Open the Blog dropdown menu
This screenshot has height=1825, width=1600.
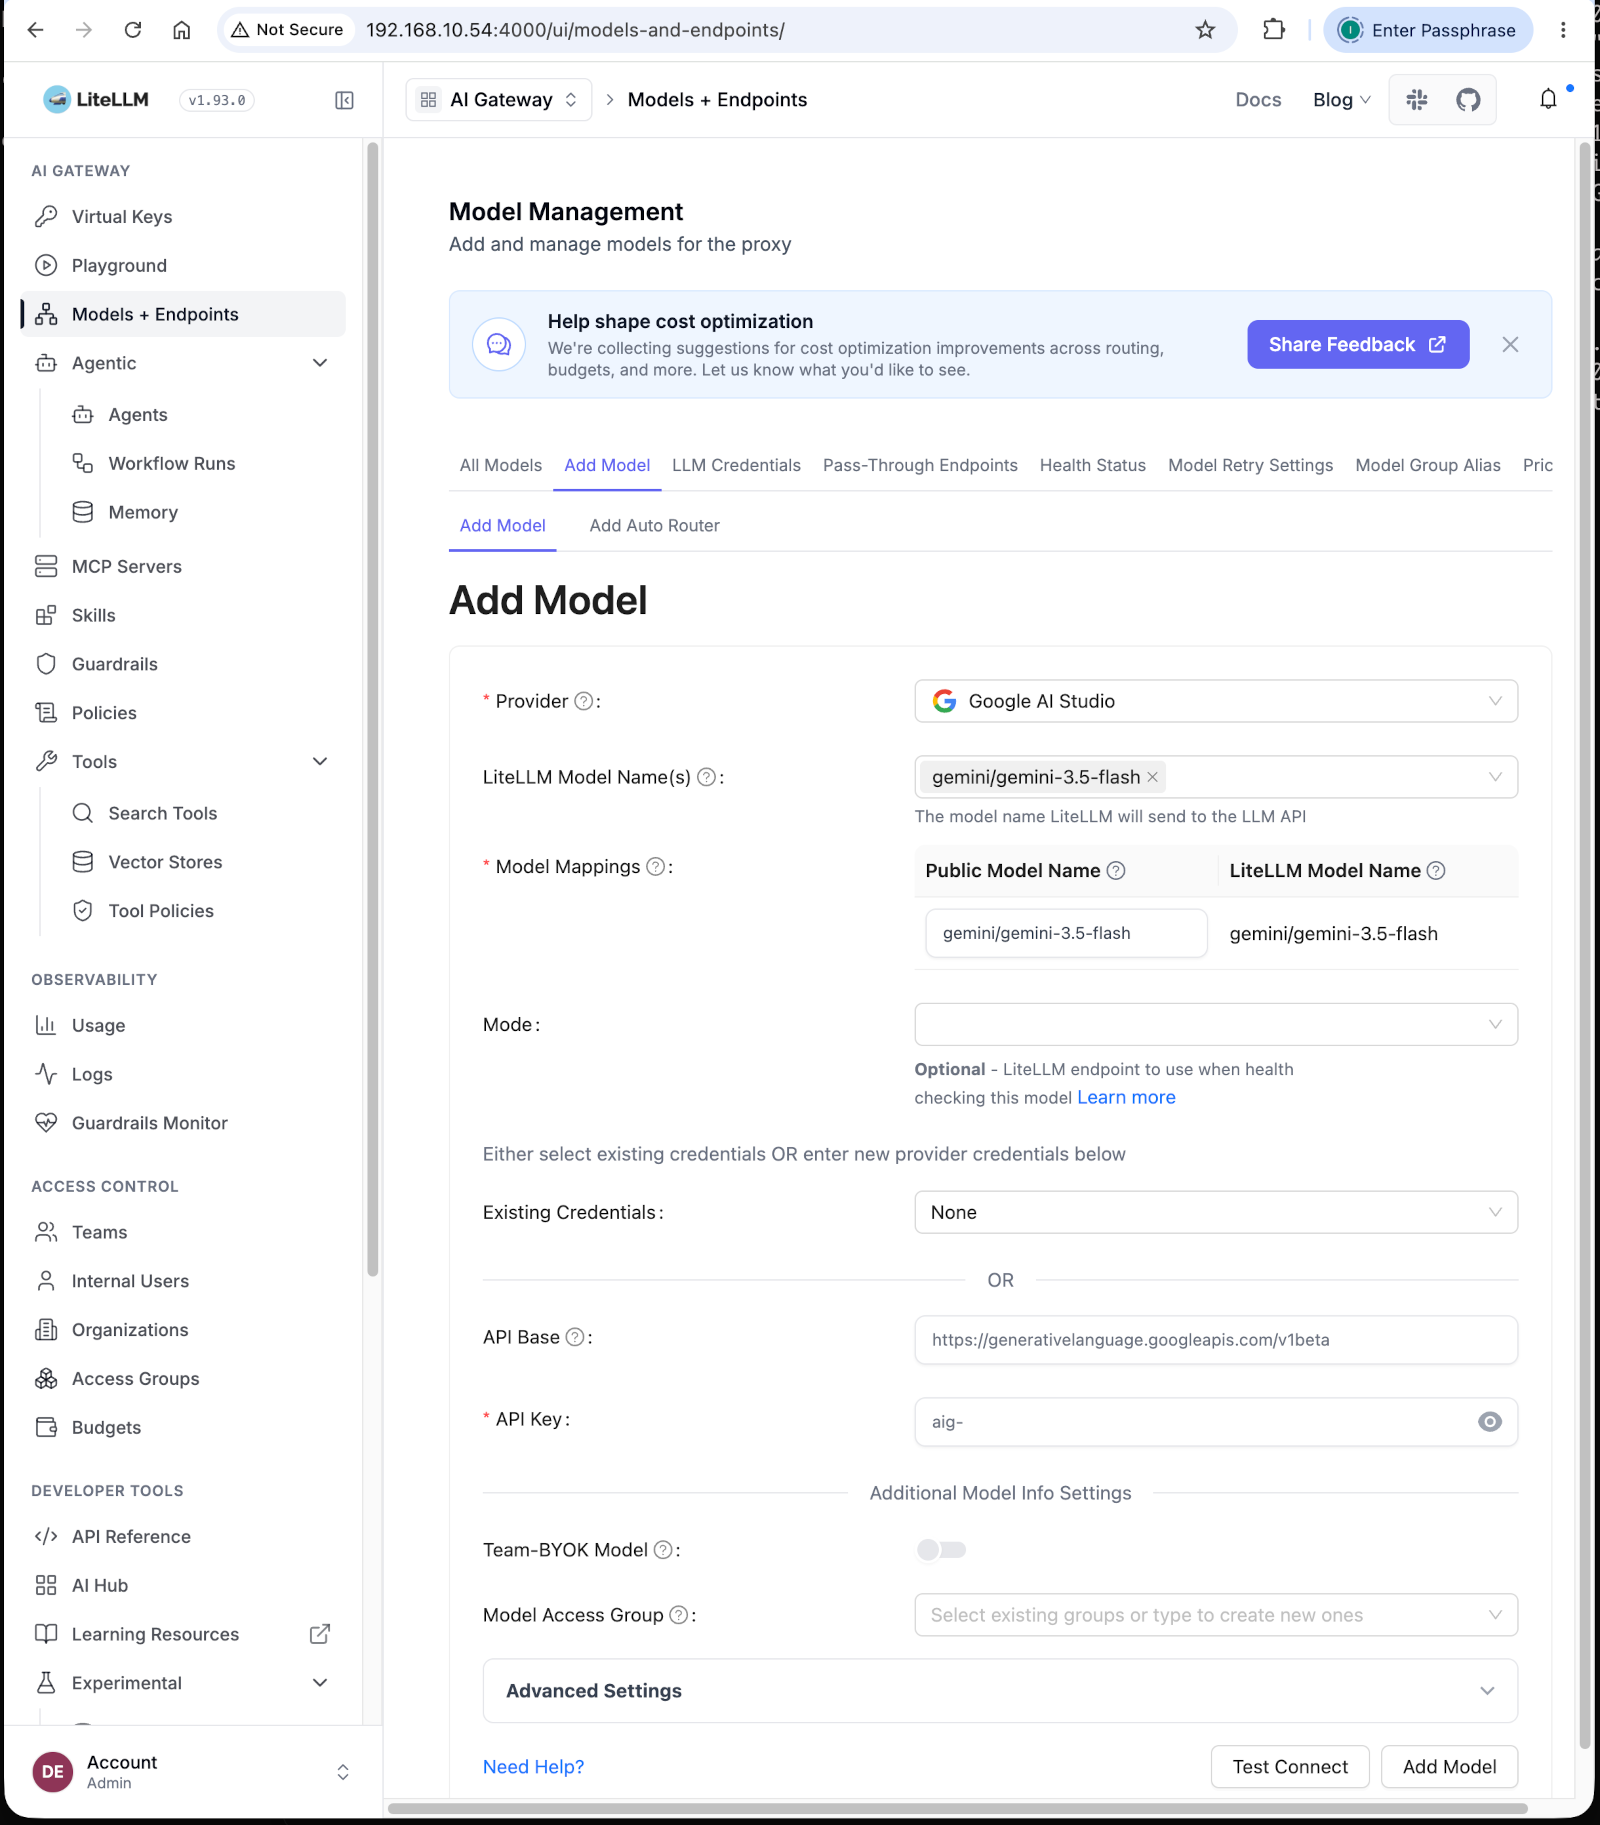click(1341, 100)
